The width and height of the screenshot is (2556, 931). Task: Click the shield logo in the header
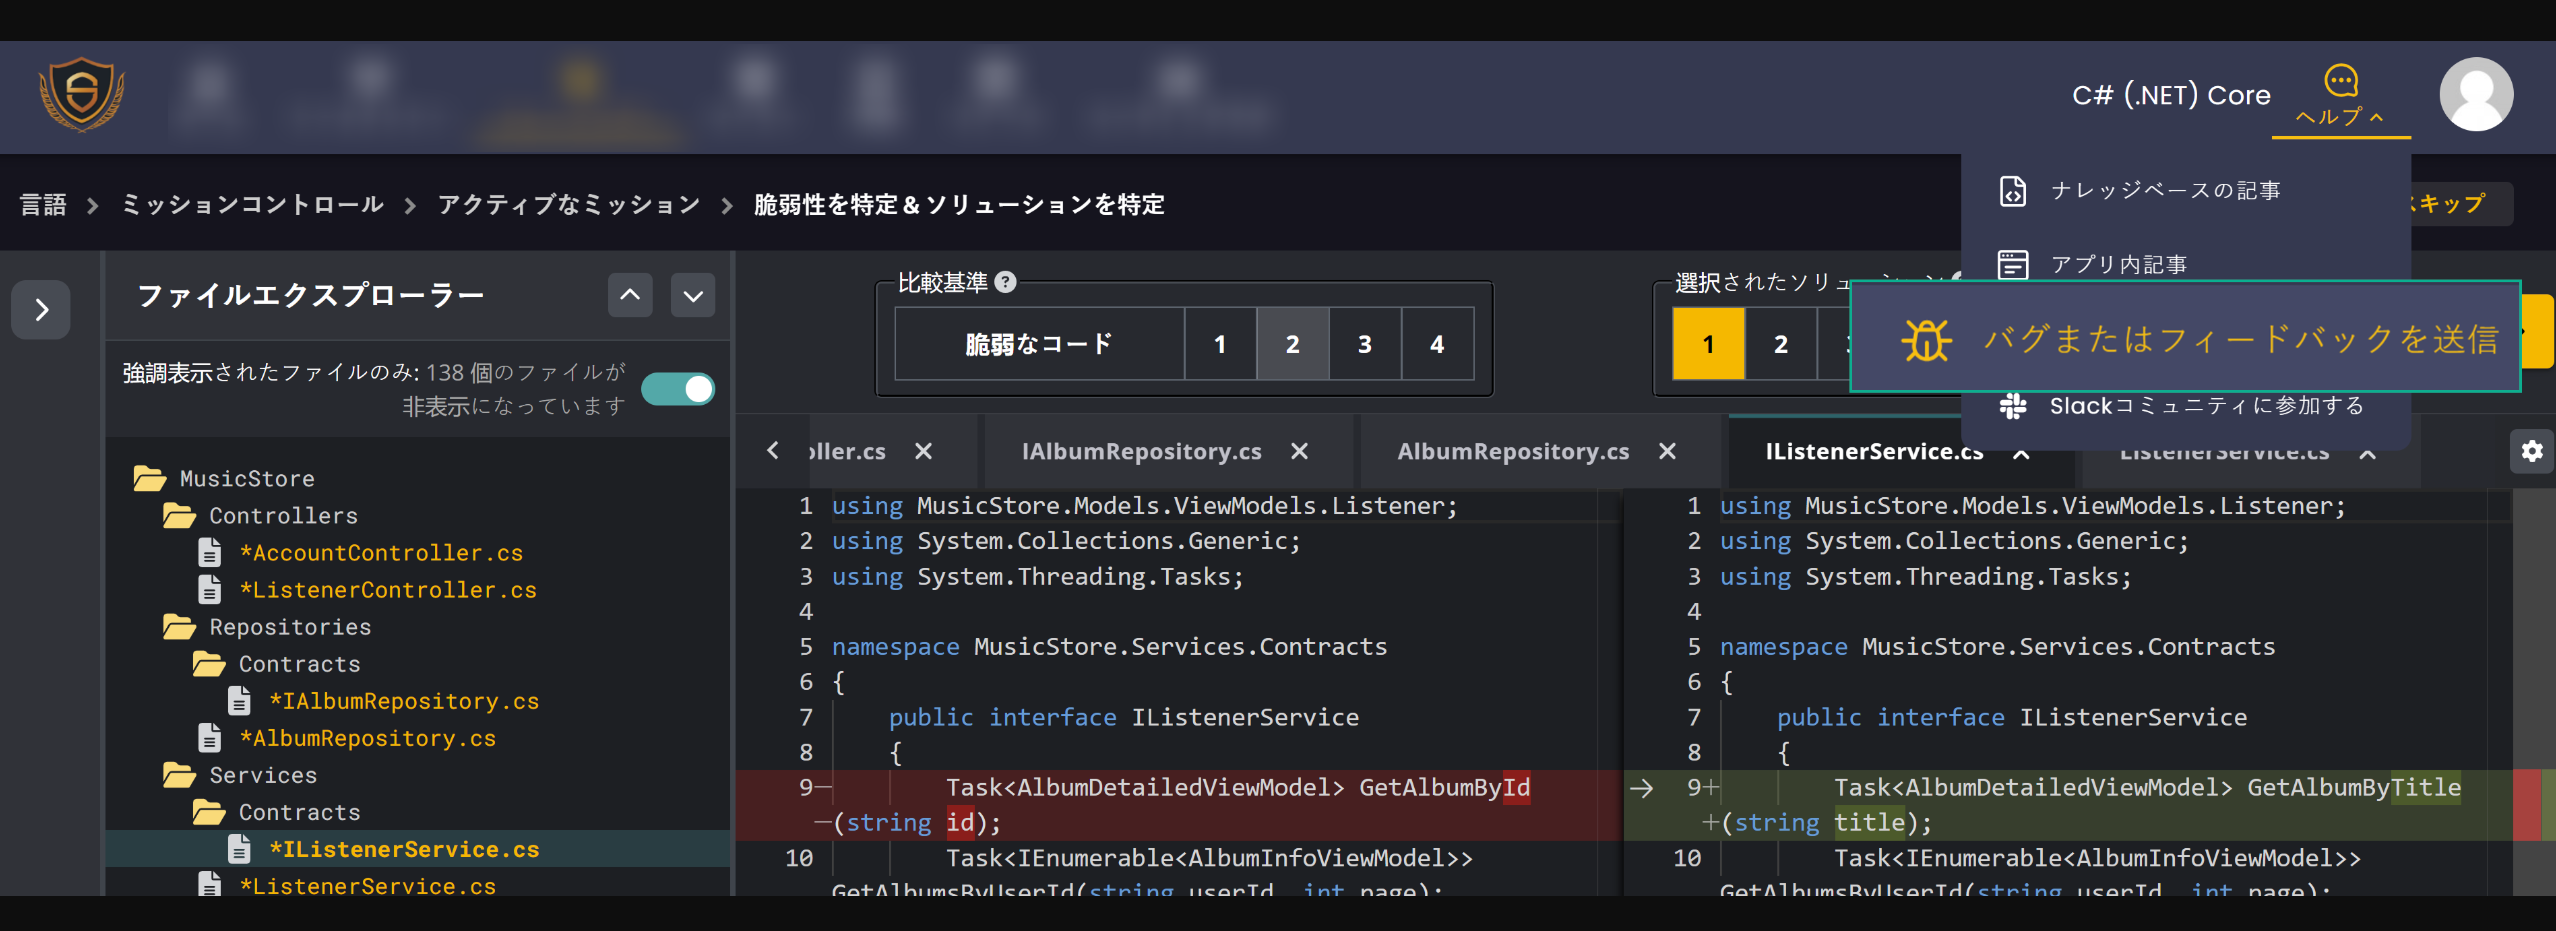click(82, 95)
